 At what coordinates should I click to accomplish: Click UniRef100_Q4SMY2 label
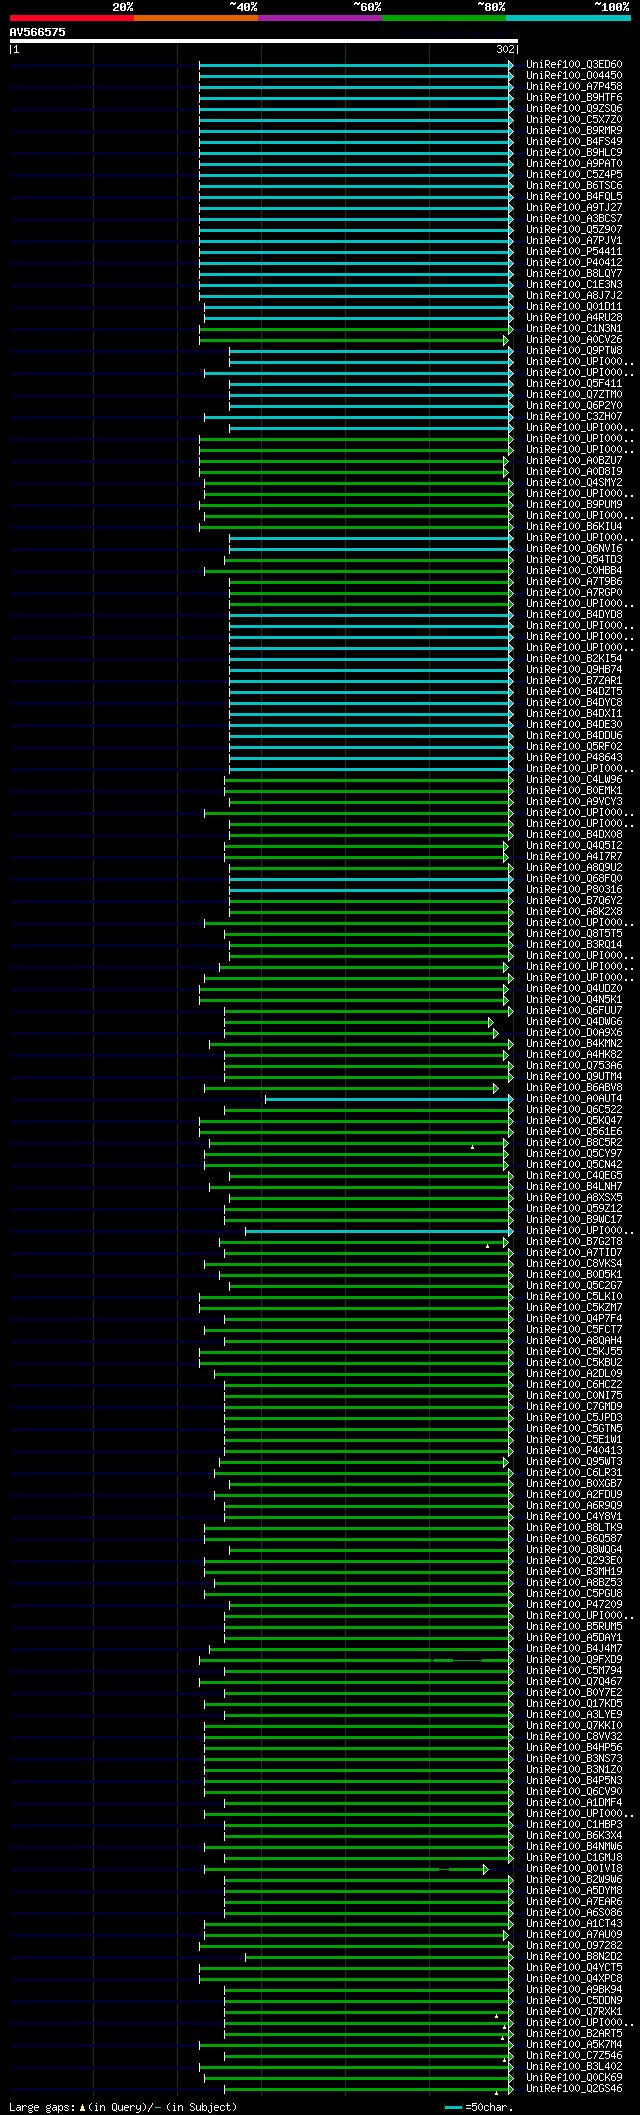(x=574, y=482)
